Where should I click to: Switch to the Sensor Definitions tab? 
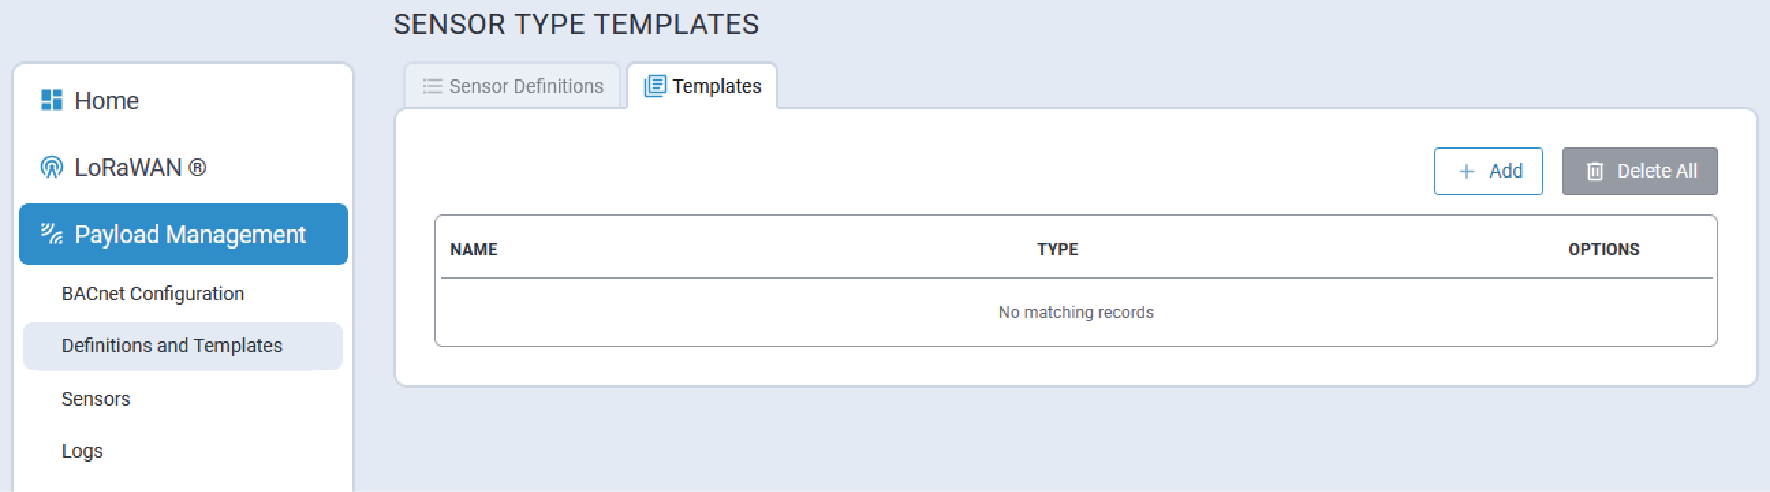pyautogui.click(x=526, y=86)
